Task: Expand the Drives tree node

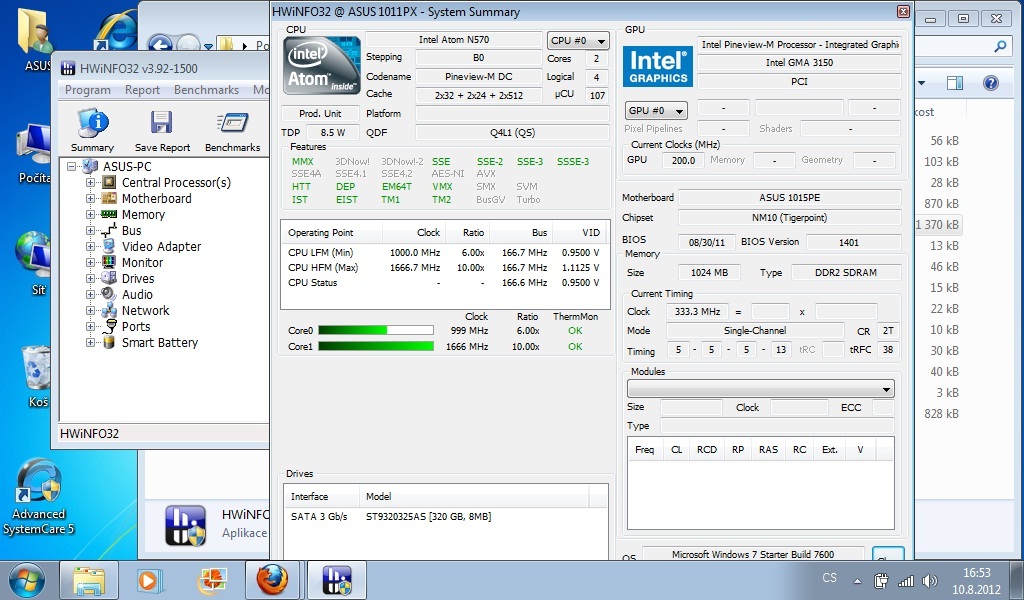Action: point(91,279)
